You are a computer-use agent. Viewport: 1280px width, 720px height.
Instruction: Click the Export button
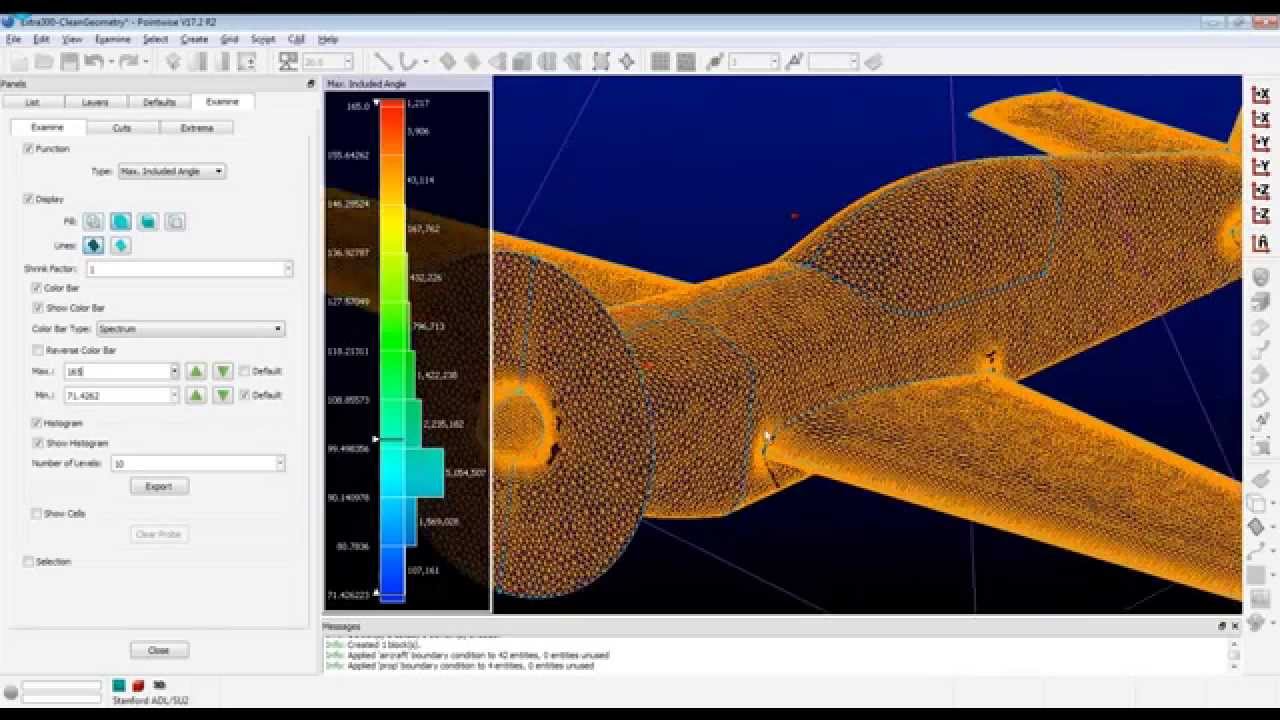coord(159,486)
